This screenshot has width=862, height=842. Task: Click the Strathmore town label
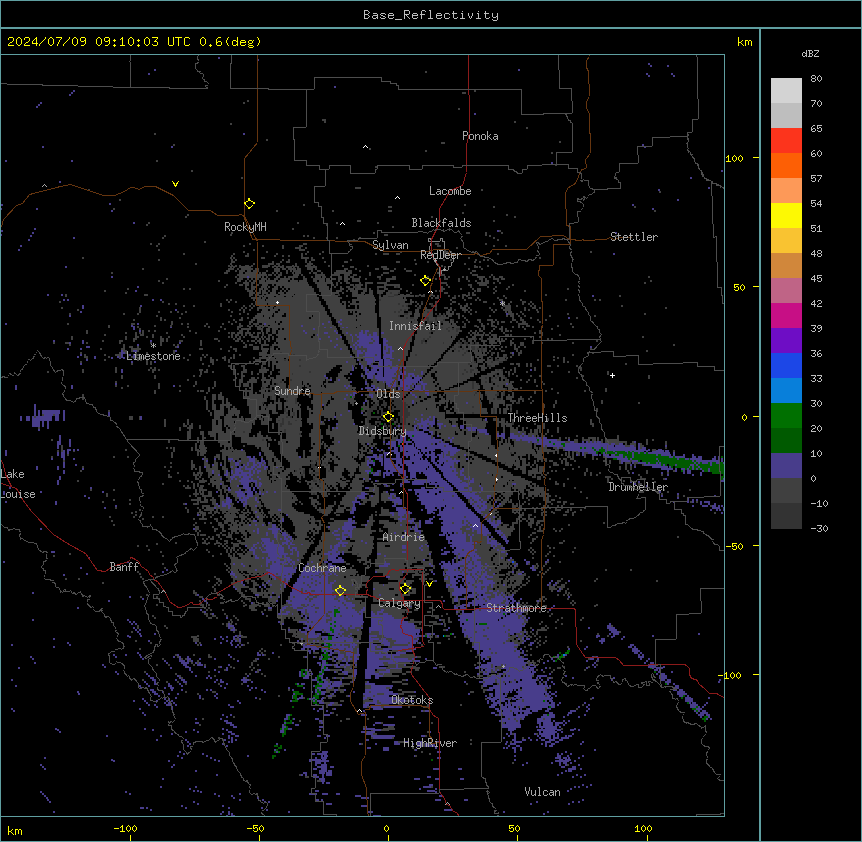pyautogui.click(x=516, y=608)
